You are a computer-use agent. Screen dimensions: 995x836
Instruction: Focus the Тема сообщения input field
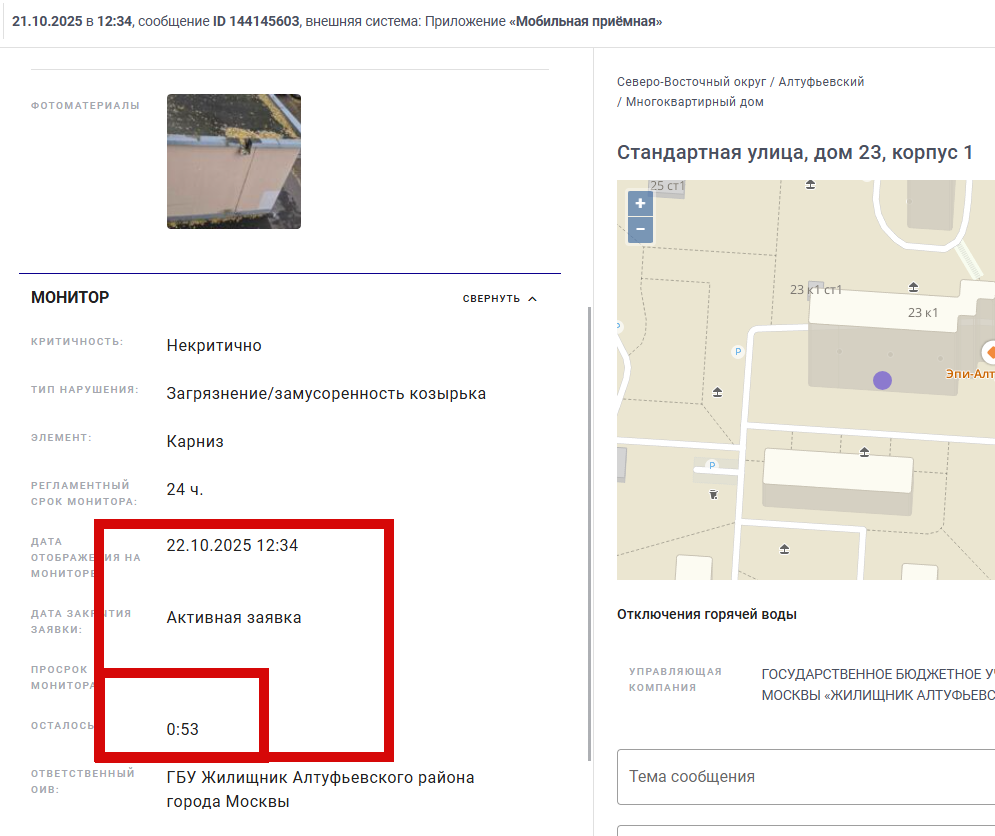pyautogui.click(x=806, y=777)
